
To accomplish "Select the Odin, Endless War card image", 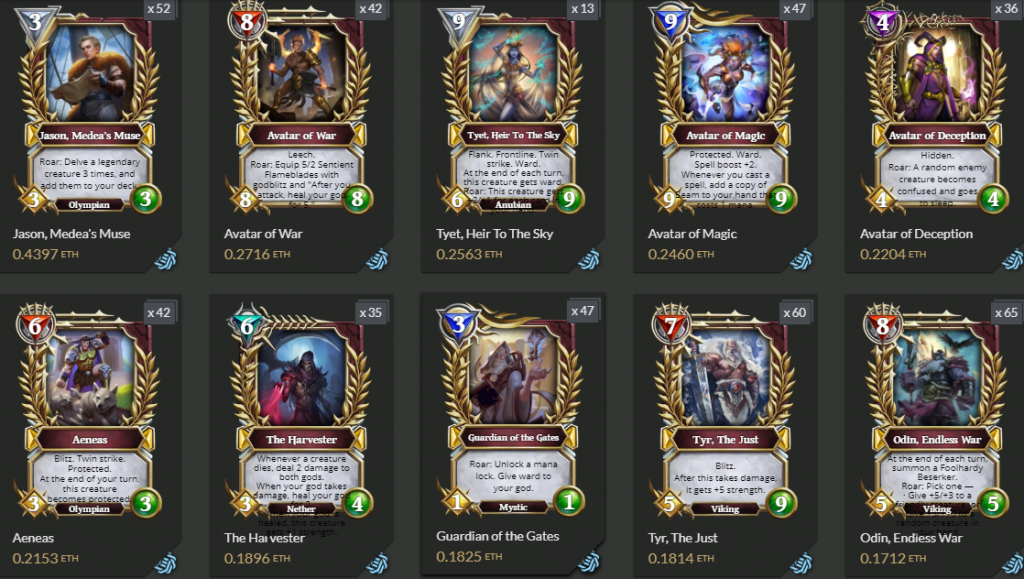I will point(937,413).
